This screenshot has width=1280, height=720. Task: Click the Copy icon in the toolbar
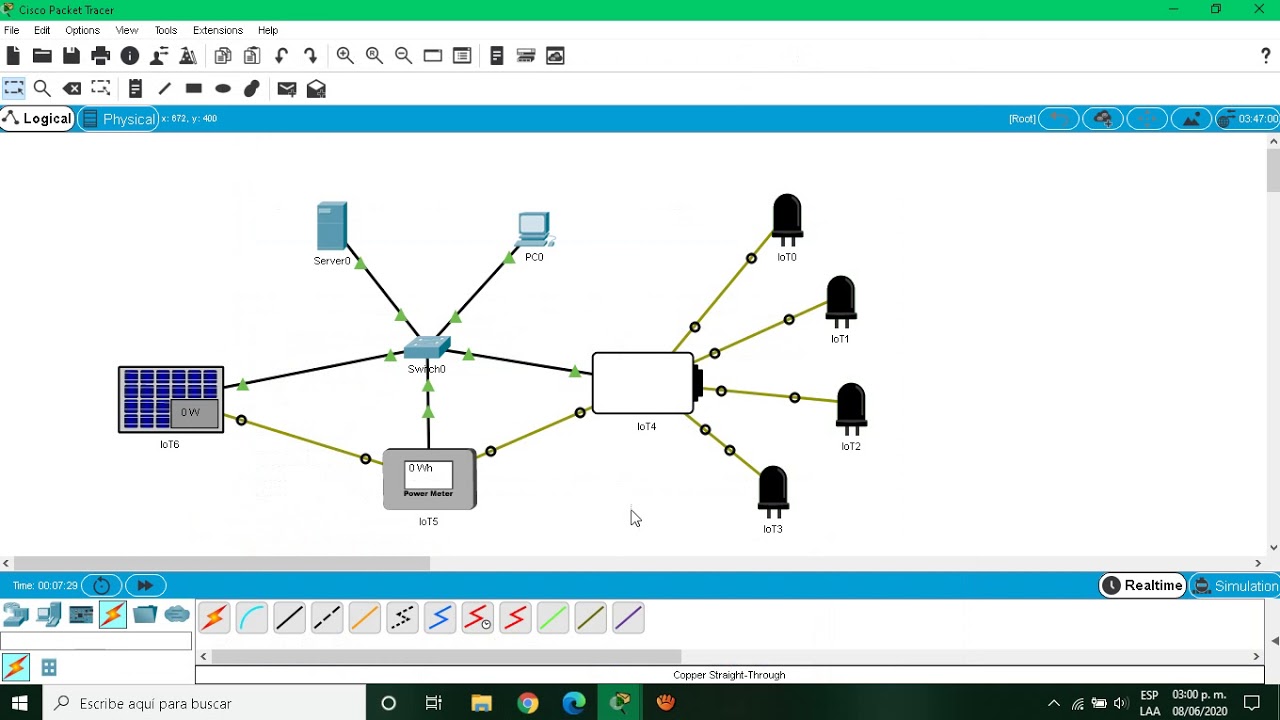[x=223, y=56]
